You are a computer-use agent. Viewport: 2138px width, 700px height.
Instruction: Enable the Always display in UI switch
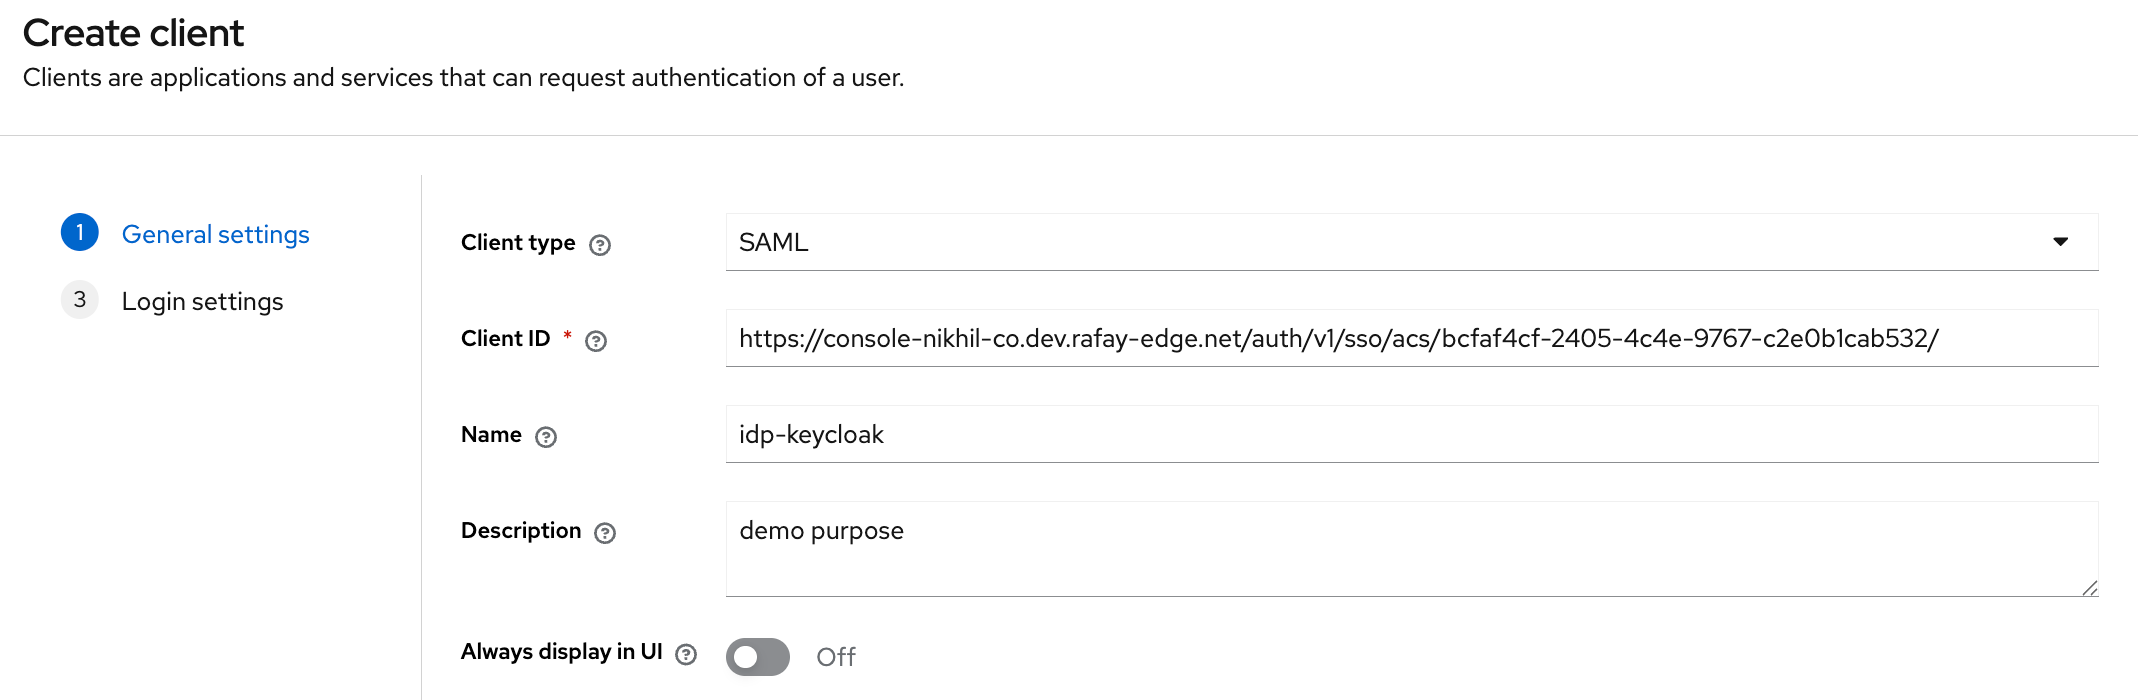coord(757,657)
